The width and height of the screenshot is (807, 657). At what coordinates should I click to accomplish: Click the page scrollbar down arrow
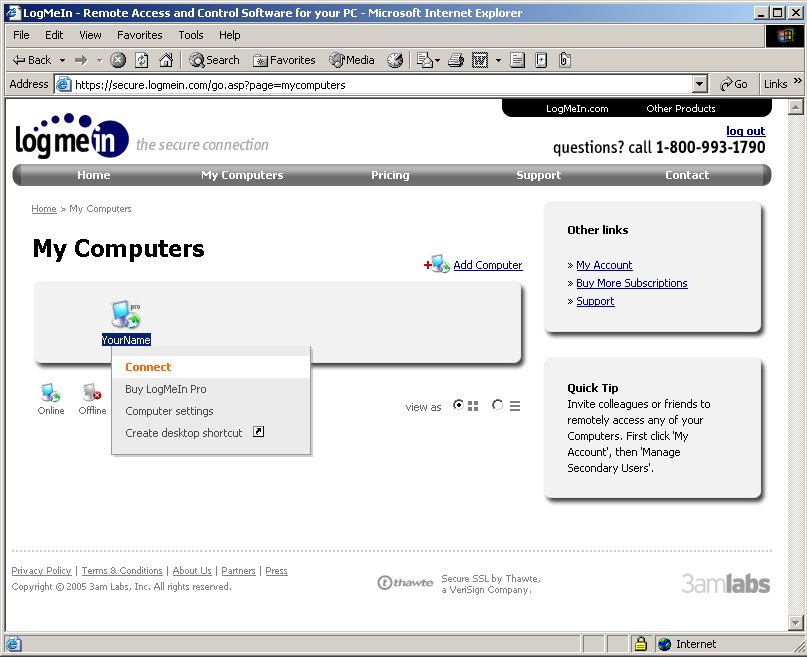click(795, 623)
